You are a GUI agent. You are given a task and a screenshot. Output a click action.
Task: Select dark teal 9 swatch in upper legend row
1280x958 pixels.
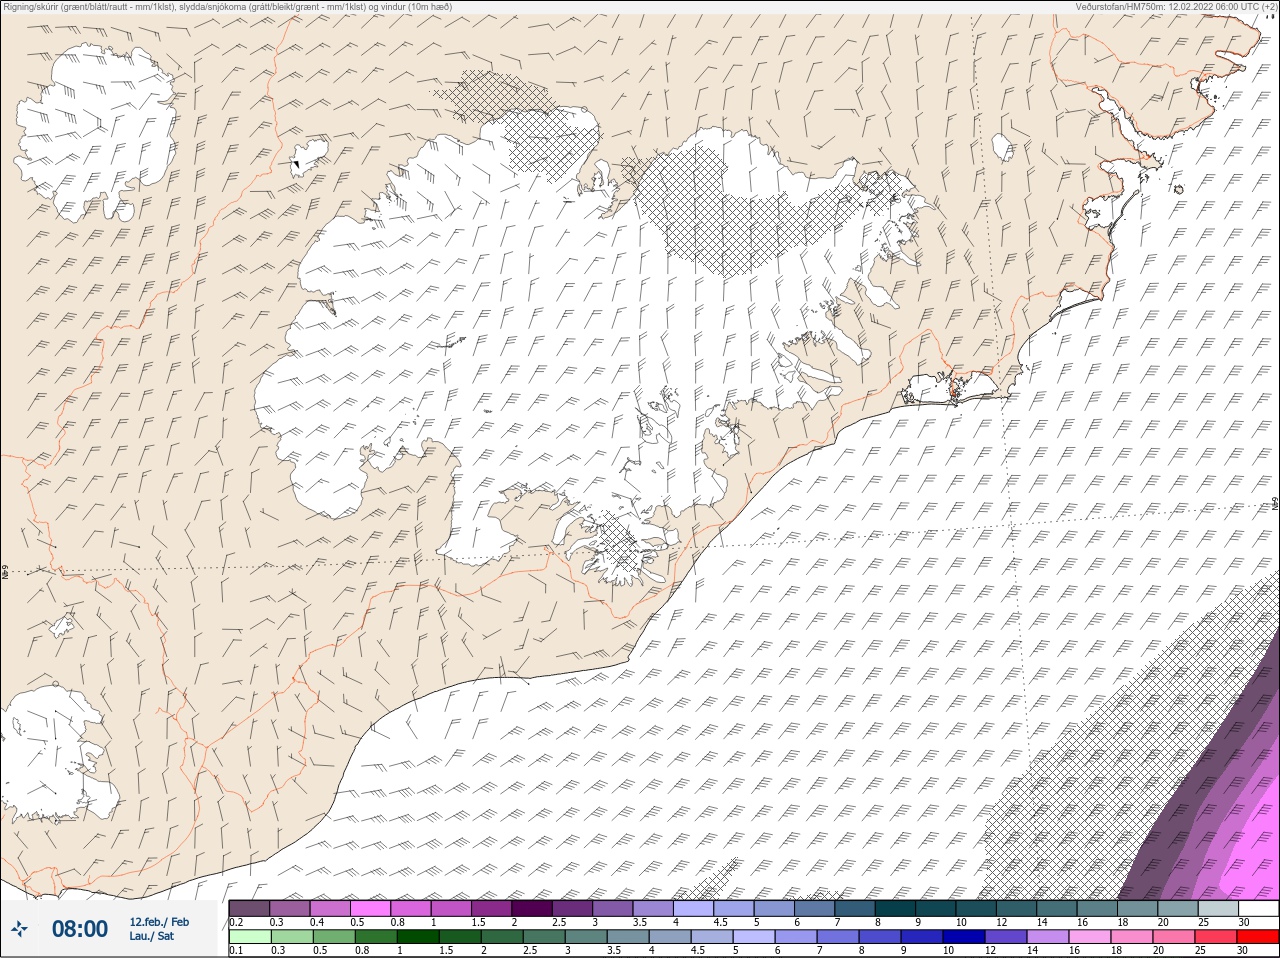935,908
